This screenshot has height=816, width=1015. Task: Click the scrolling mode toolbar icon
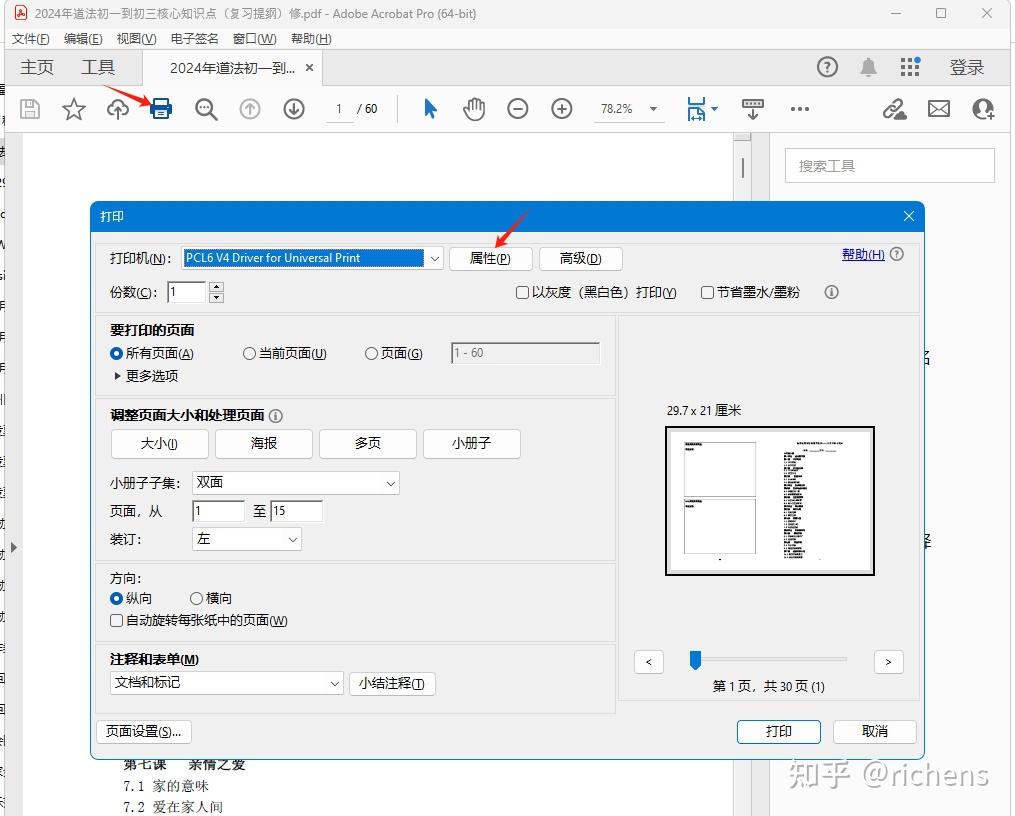click(x=753, y=109)
